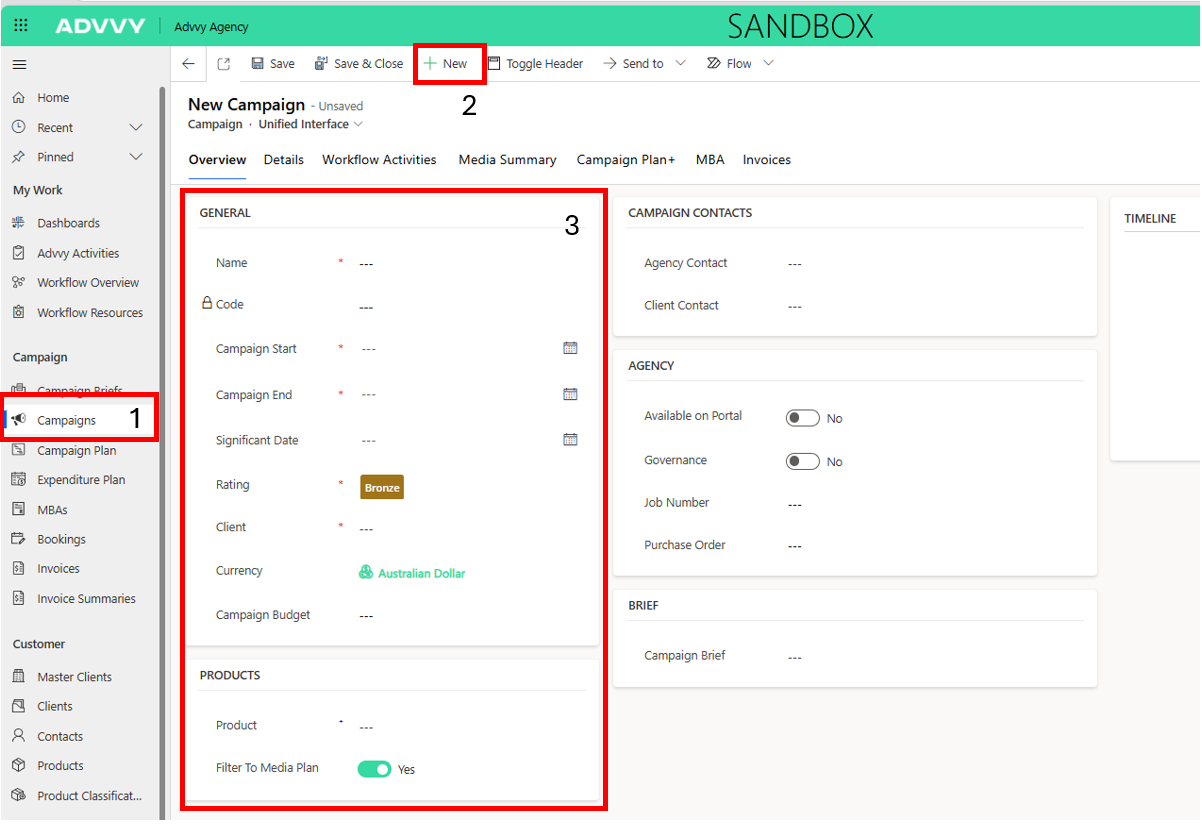The width and height of the screenshot is (1202, 826).
Task: Click the Invoices icon in sidebar
Action: tap(18, 568)
